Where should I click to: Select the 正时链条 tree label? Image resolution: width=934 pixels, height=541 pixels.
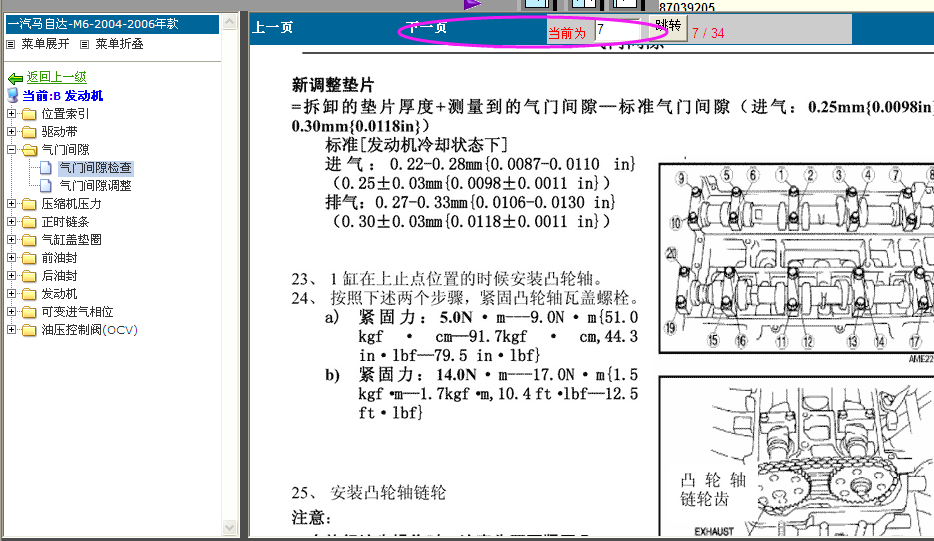(x=65, y=222)
